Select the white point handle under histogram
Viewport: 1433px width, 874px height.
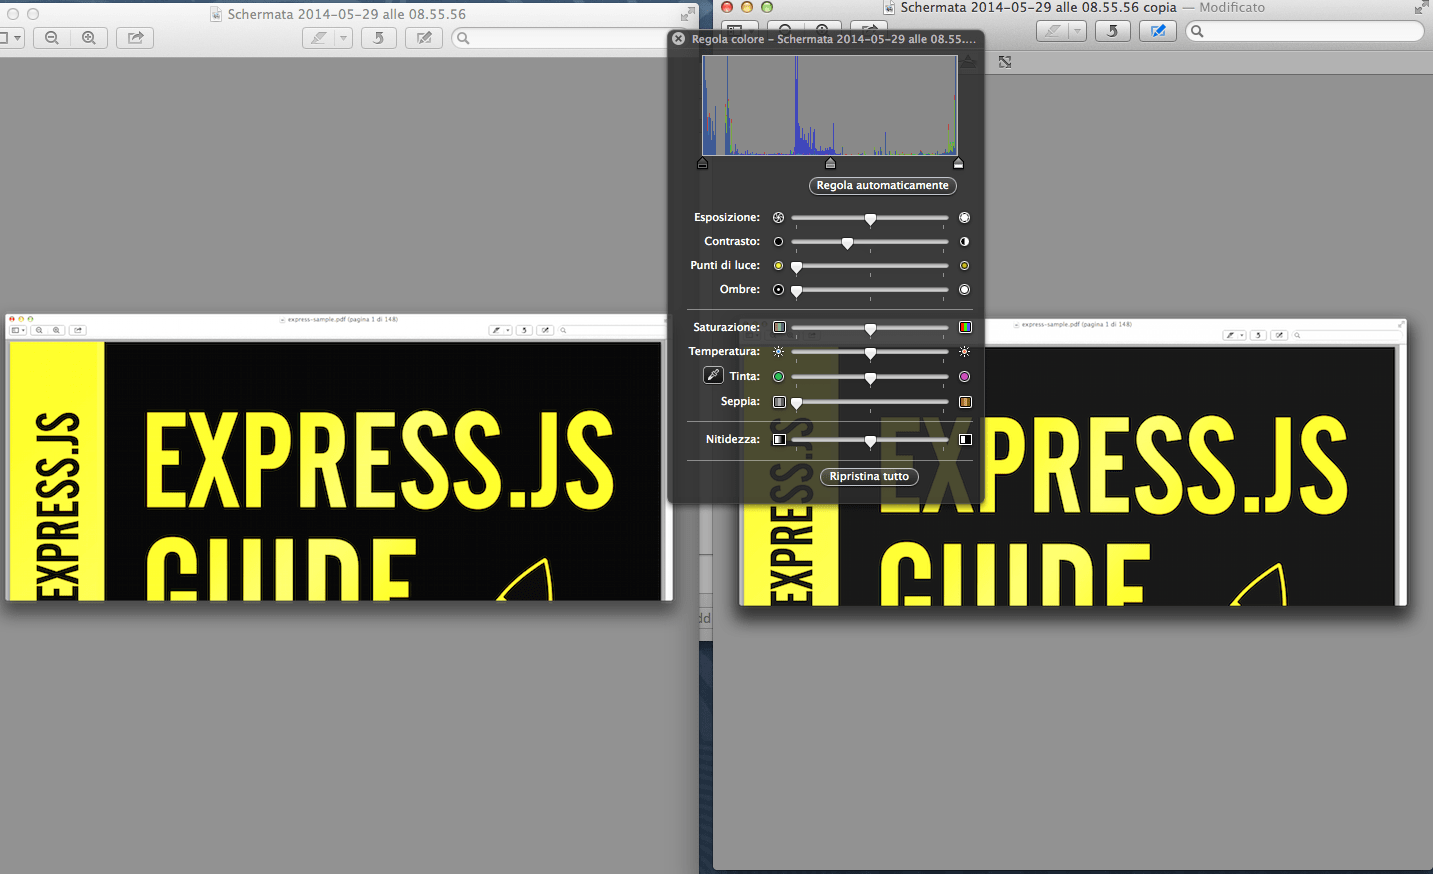point(958,163)
